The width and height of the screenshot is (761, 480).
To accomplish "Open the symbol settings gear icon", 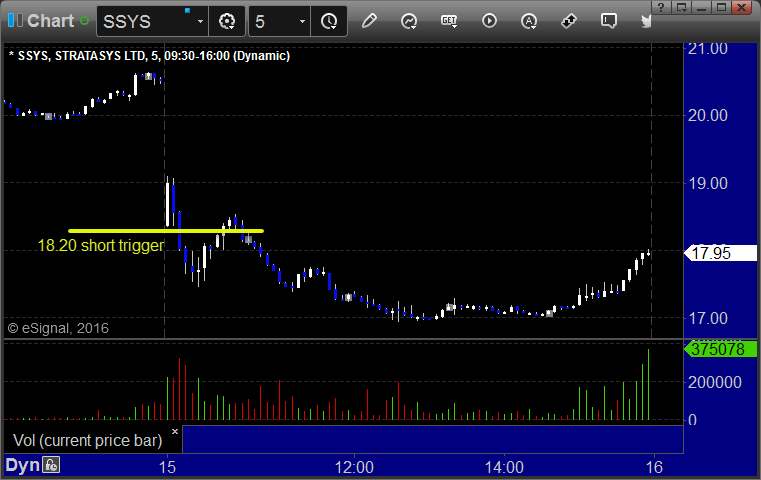I will (227, 21).
